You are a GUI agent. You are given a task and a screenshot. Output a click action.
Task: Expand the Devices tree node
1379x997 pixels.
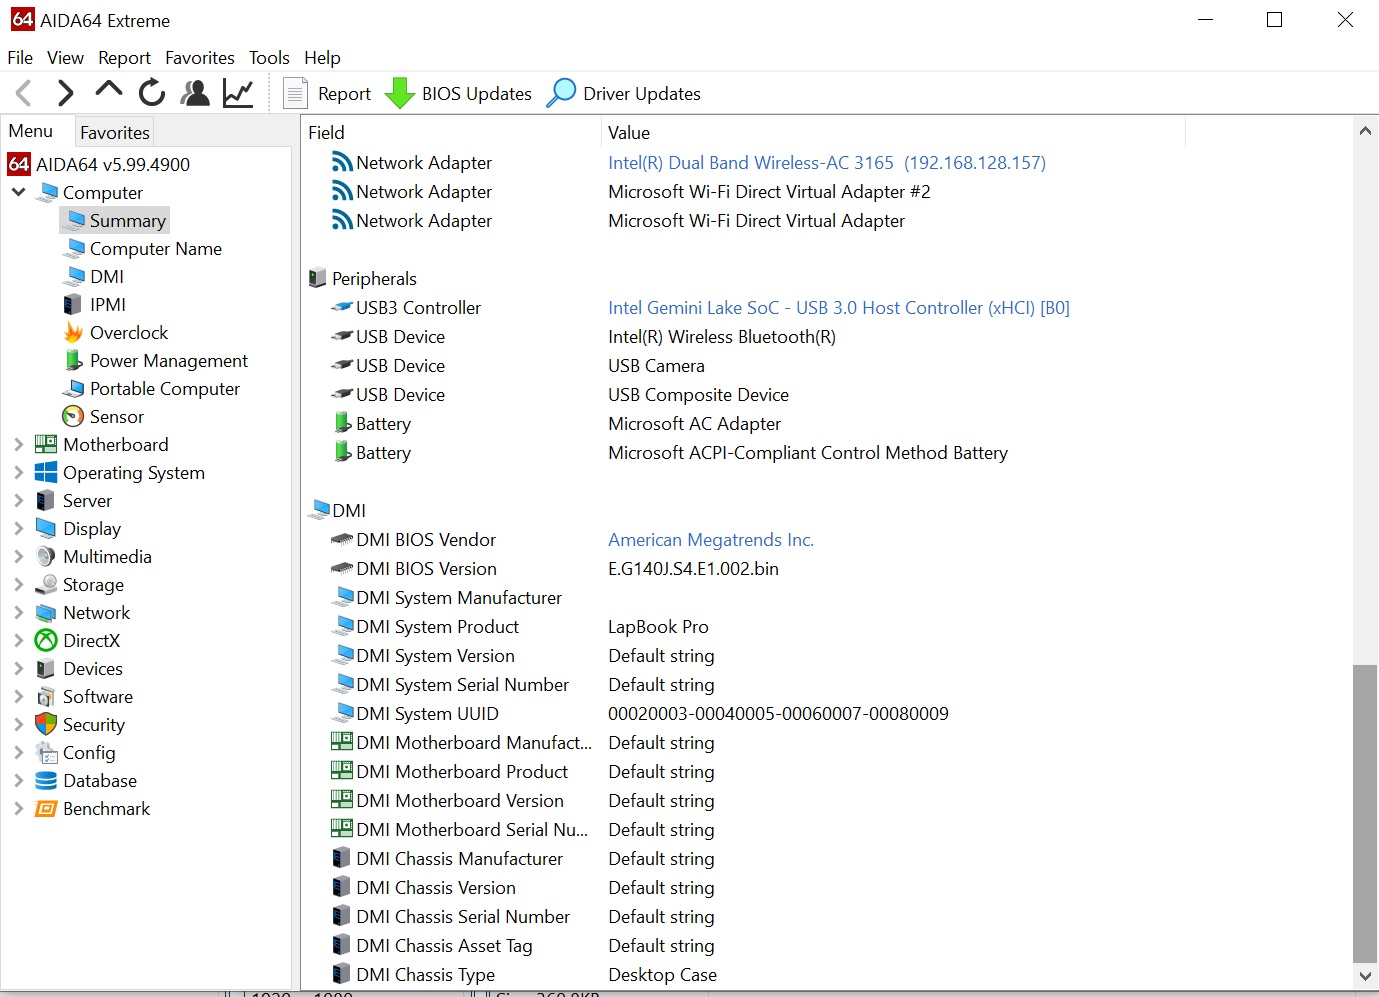coord(18,668)
